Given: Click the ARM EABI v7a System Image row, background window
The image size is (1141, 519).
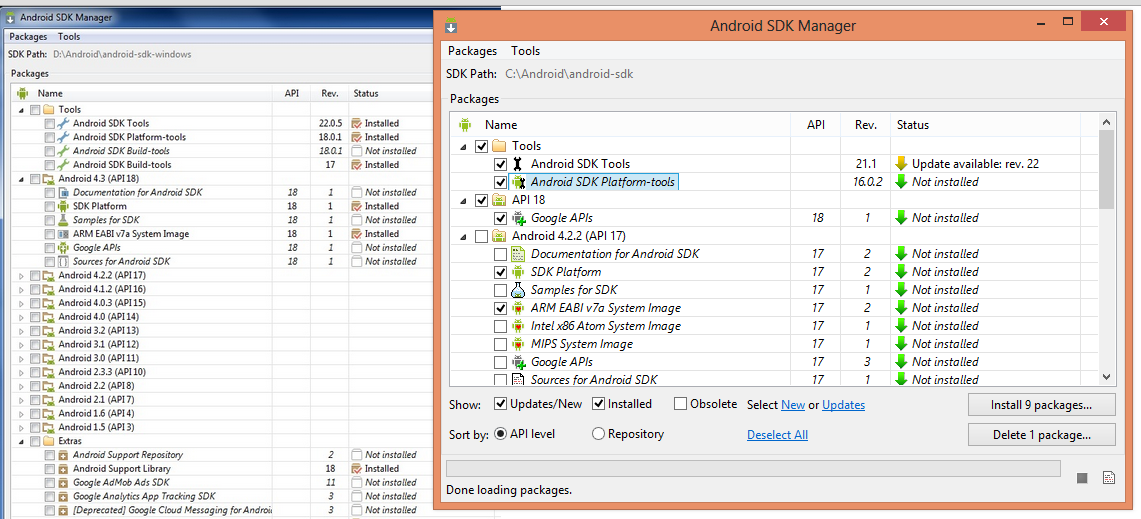Looking at the screenshot, I should [x=223, y=234].
